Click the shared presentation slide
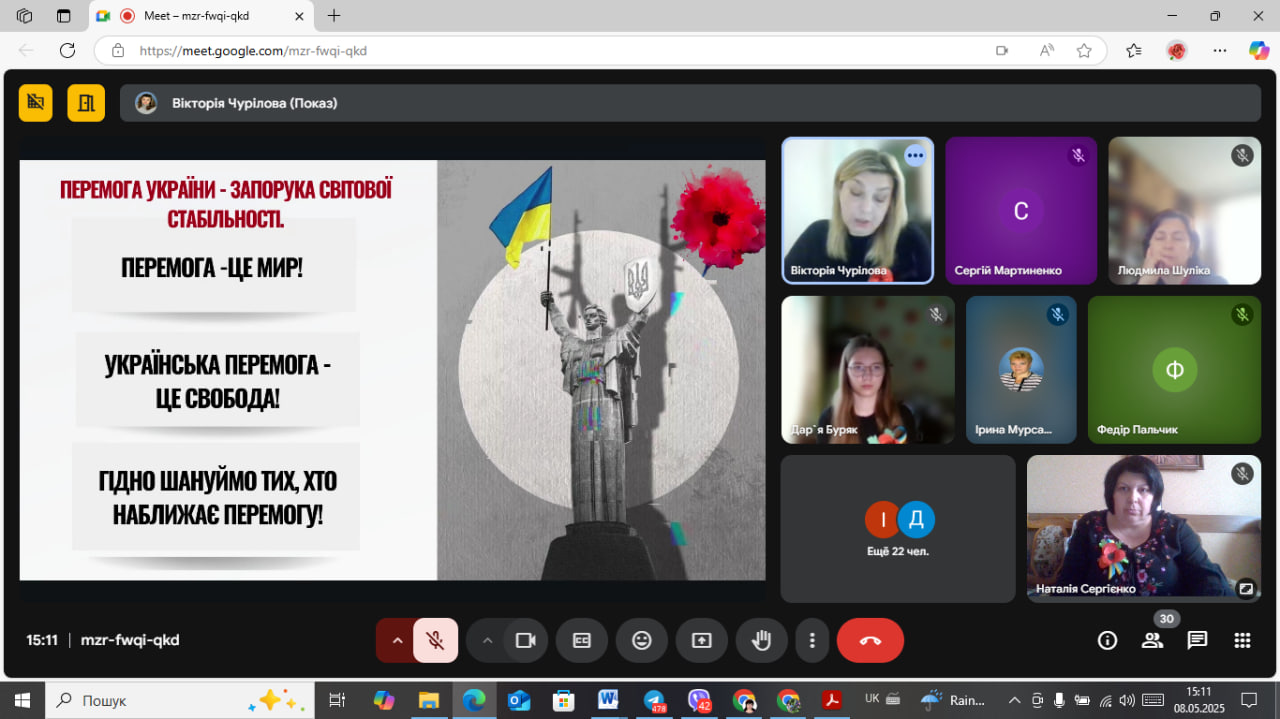The image size is (1280, 719). tap(392, 370)
